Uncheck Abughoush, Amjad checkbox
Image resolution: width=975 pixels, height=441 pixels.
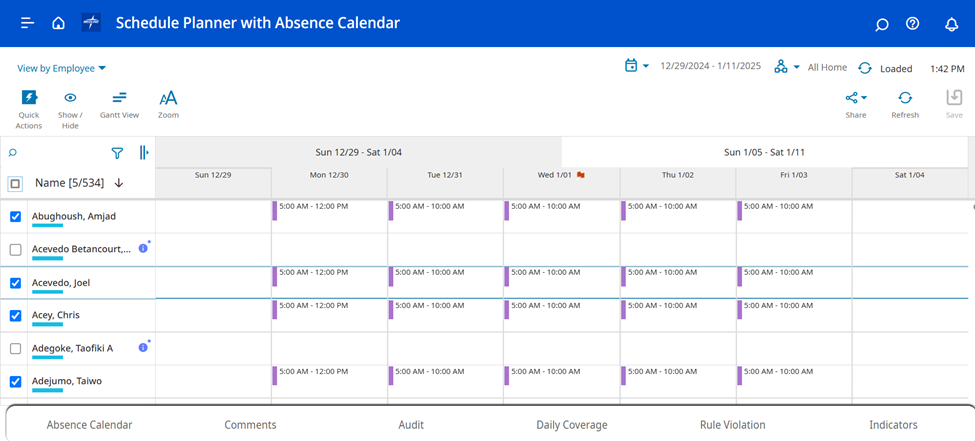(x=15, y=217)
